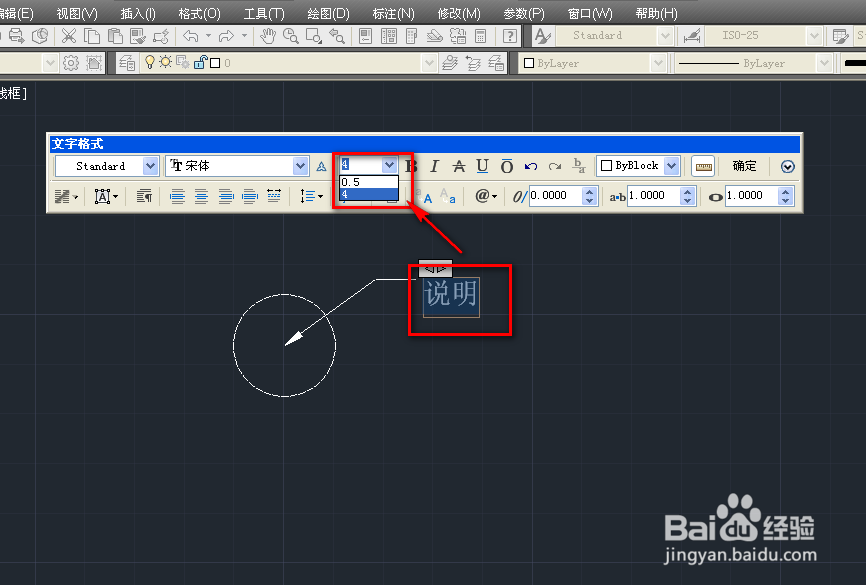Open the 绘图(D) menu
The width and height of the screenshot is (866, 585).
coord(329,13)
